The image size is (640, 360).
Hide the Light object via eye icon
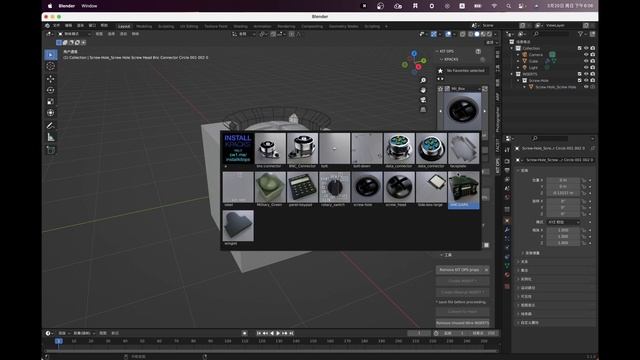tap(586, 68)
